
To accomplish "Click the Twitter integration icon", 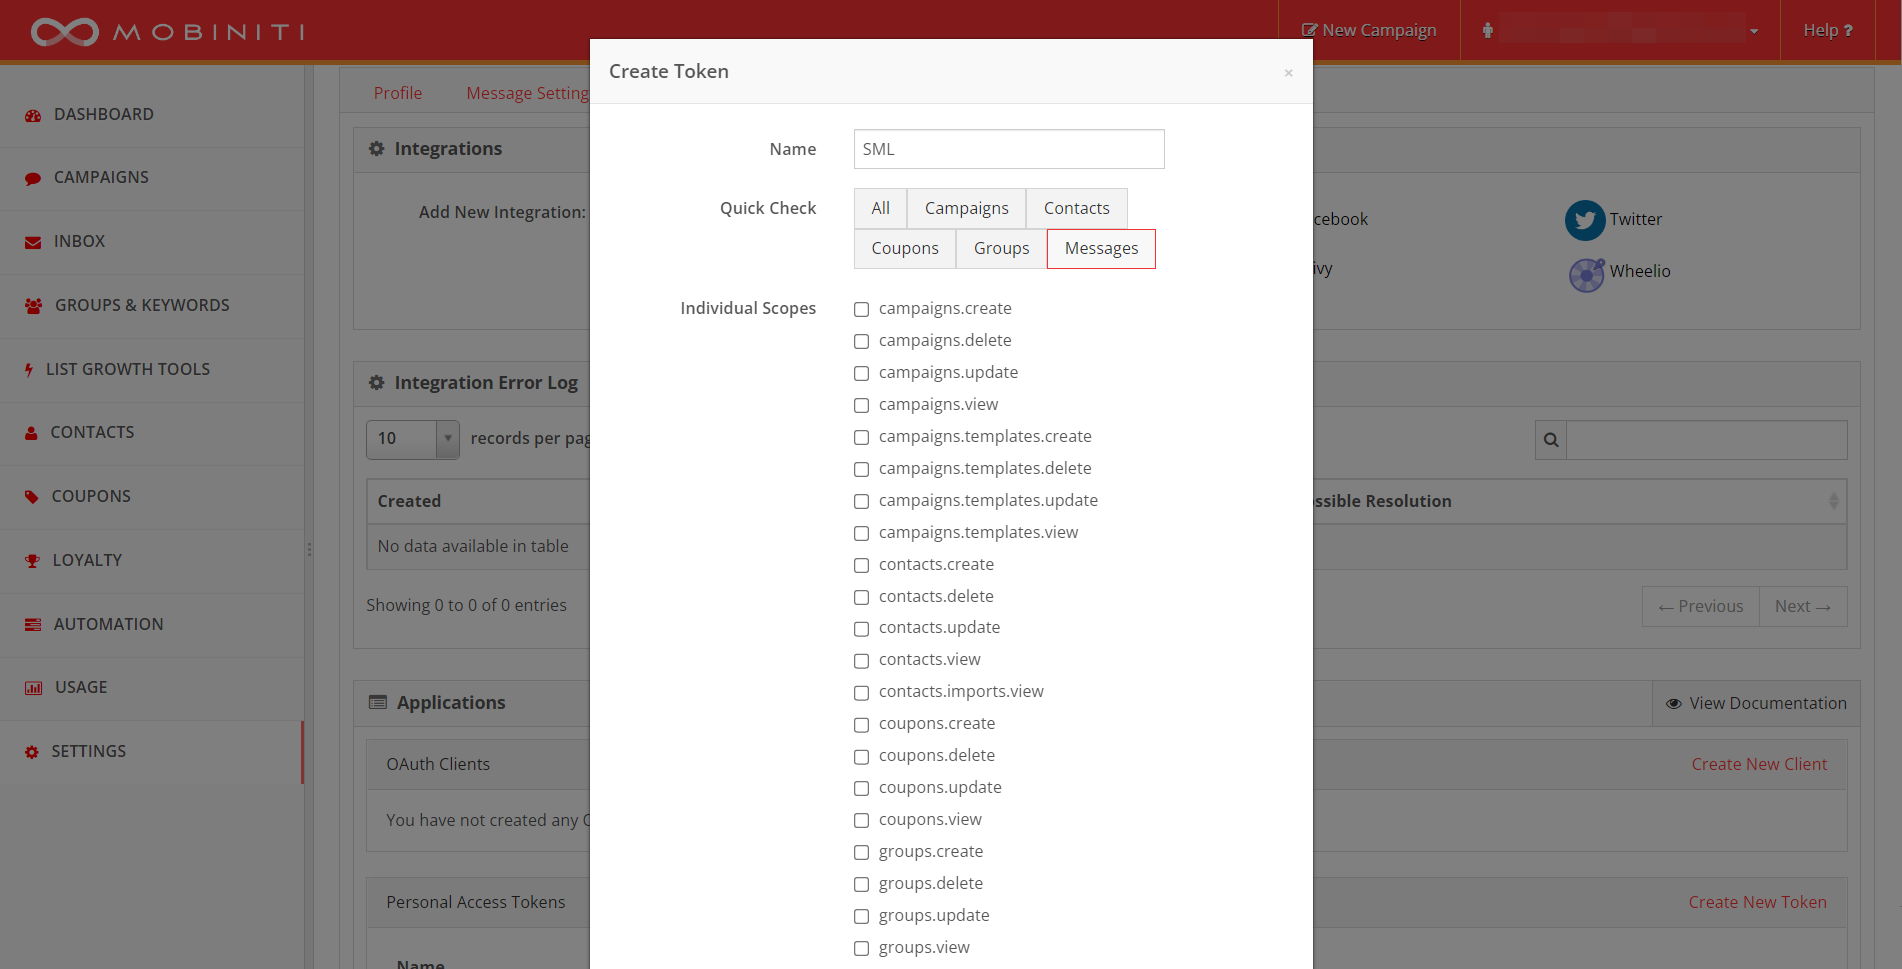I will point(1585,220).
